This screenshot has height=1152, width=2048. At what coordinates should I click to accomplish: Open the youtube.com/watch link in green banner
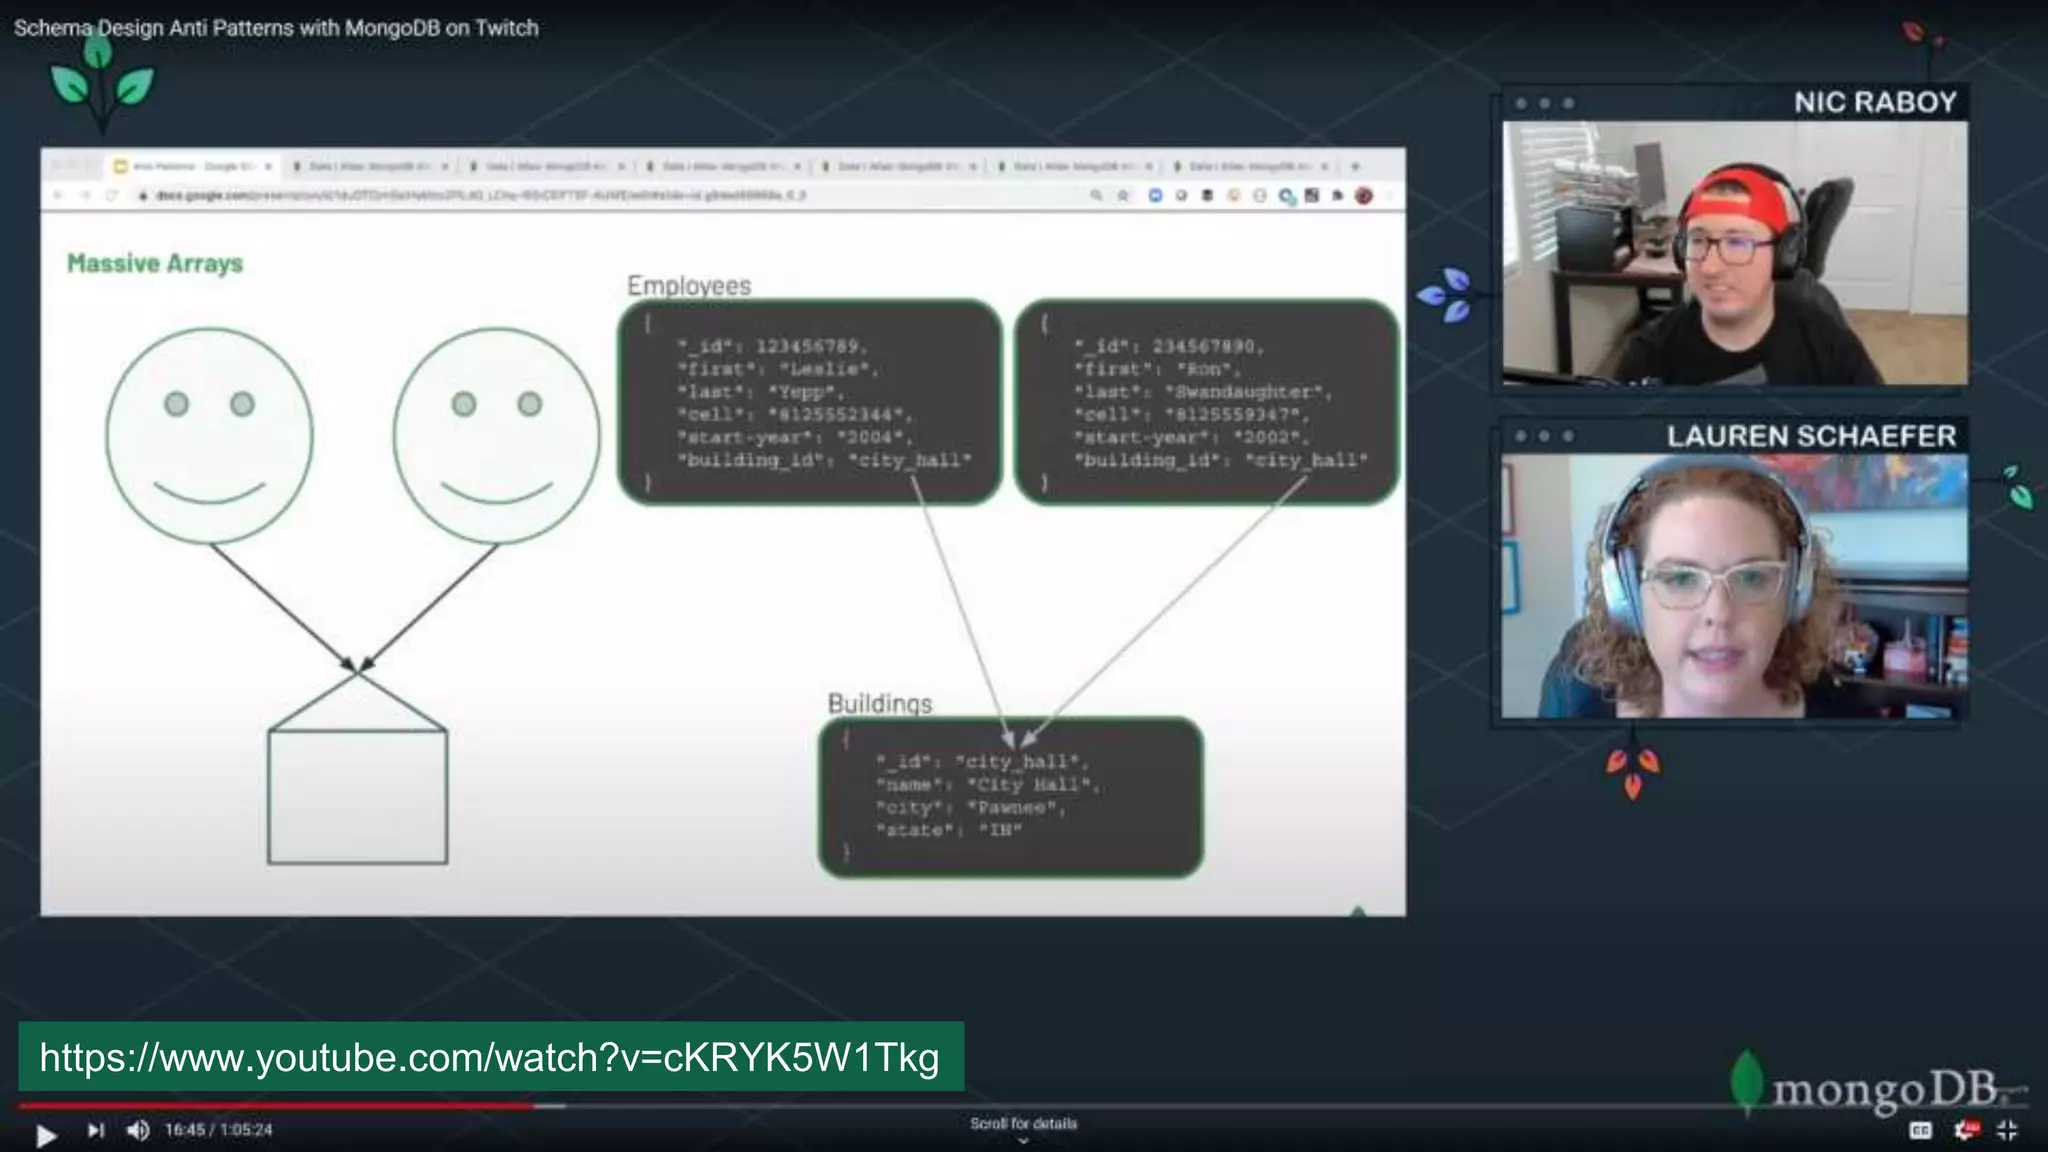click(x=490, y=1057)
